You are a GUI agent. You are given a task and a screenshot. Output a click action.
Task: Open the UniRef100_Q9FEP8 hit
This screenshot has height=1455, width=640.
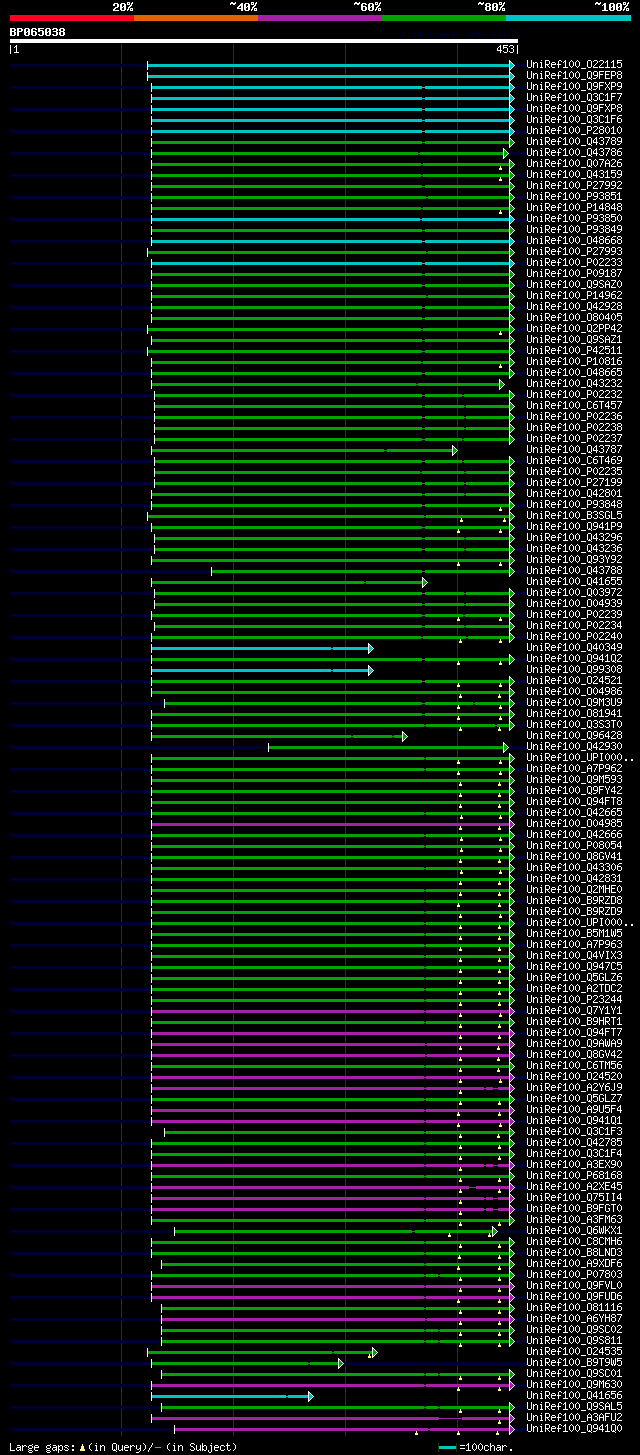[574, 76]
